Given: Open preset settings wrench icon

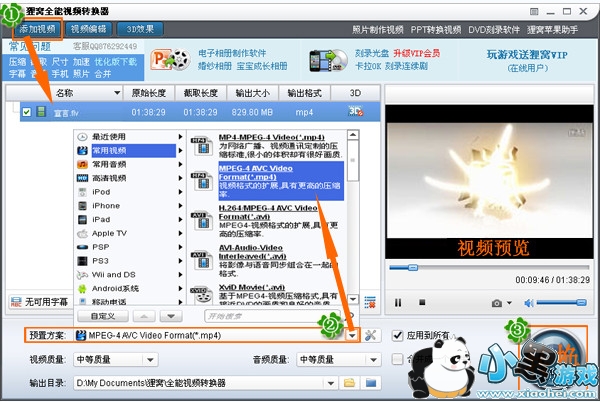Looking at the screenshot, I should (370, 335).
